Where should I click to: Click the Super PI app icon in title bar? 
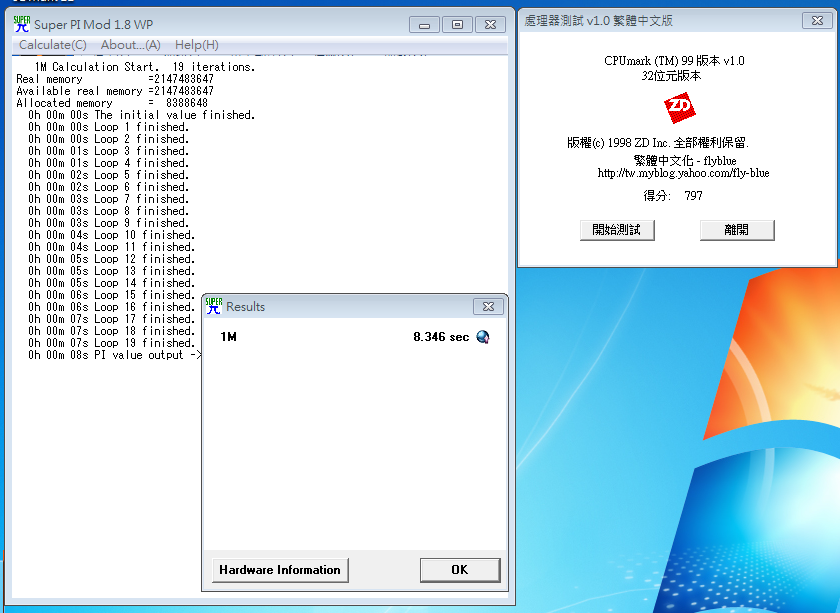(x=22, y=24)
